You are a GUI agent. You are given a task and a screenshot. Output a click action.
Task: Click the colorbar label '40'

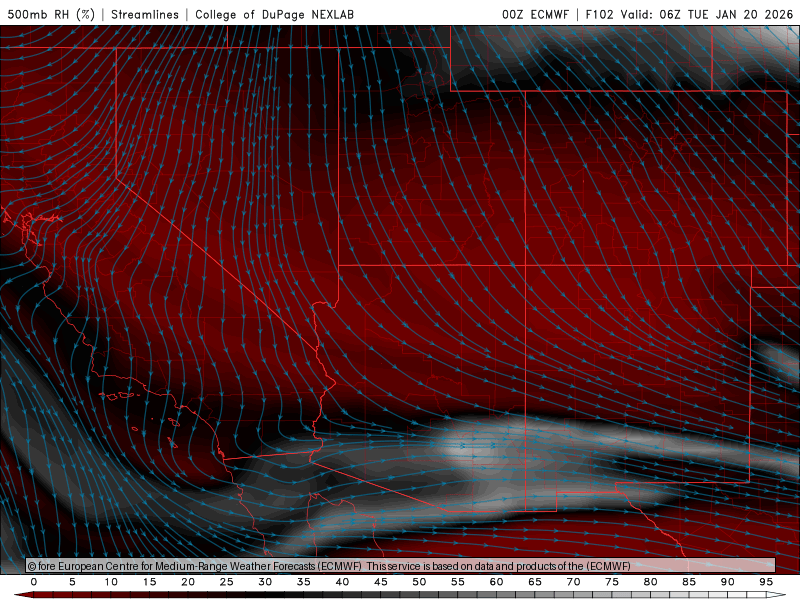(342, 582)
